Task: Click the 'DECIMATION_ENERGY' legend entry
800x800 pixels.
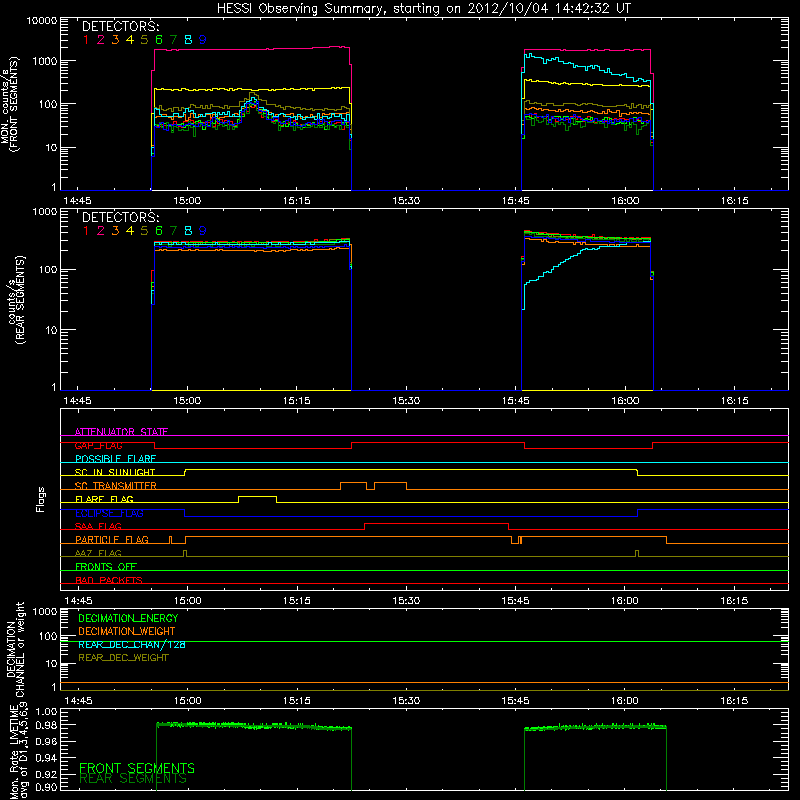Action: [128, 618]
